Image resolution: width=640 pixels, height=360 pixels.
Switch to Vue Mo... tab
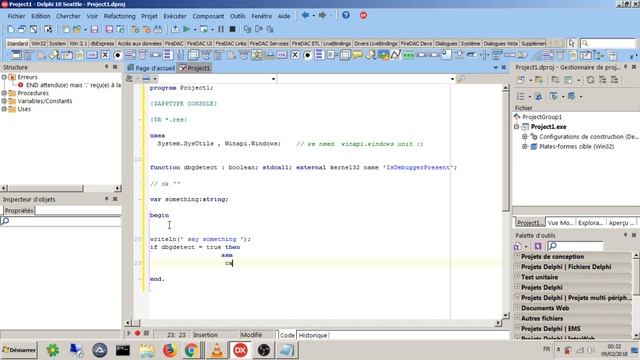pos(560,222)
